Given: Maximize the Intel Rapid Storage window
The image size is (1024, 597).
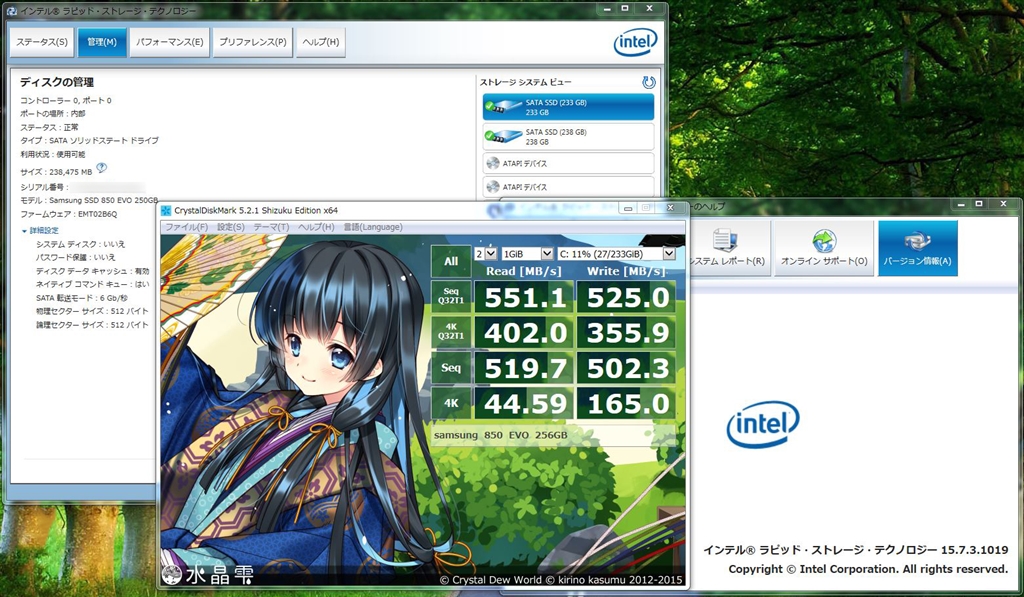Looking at the screenshot, I should pyautogui.click(x=624, y=8).
